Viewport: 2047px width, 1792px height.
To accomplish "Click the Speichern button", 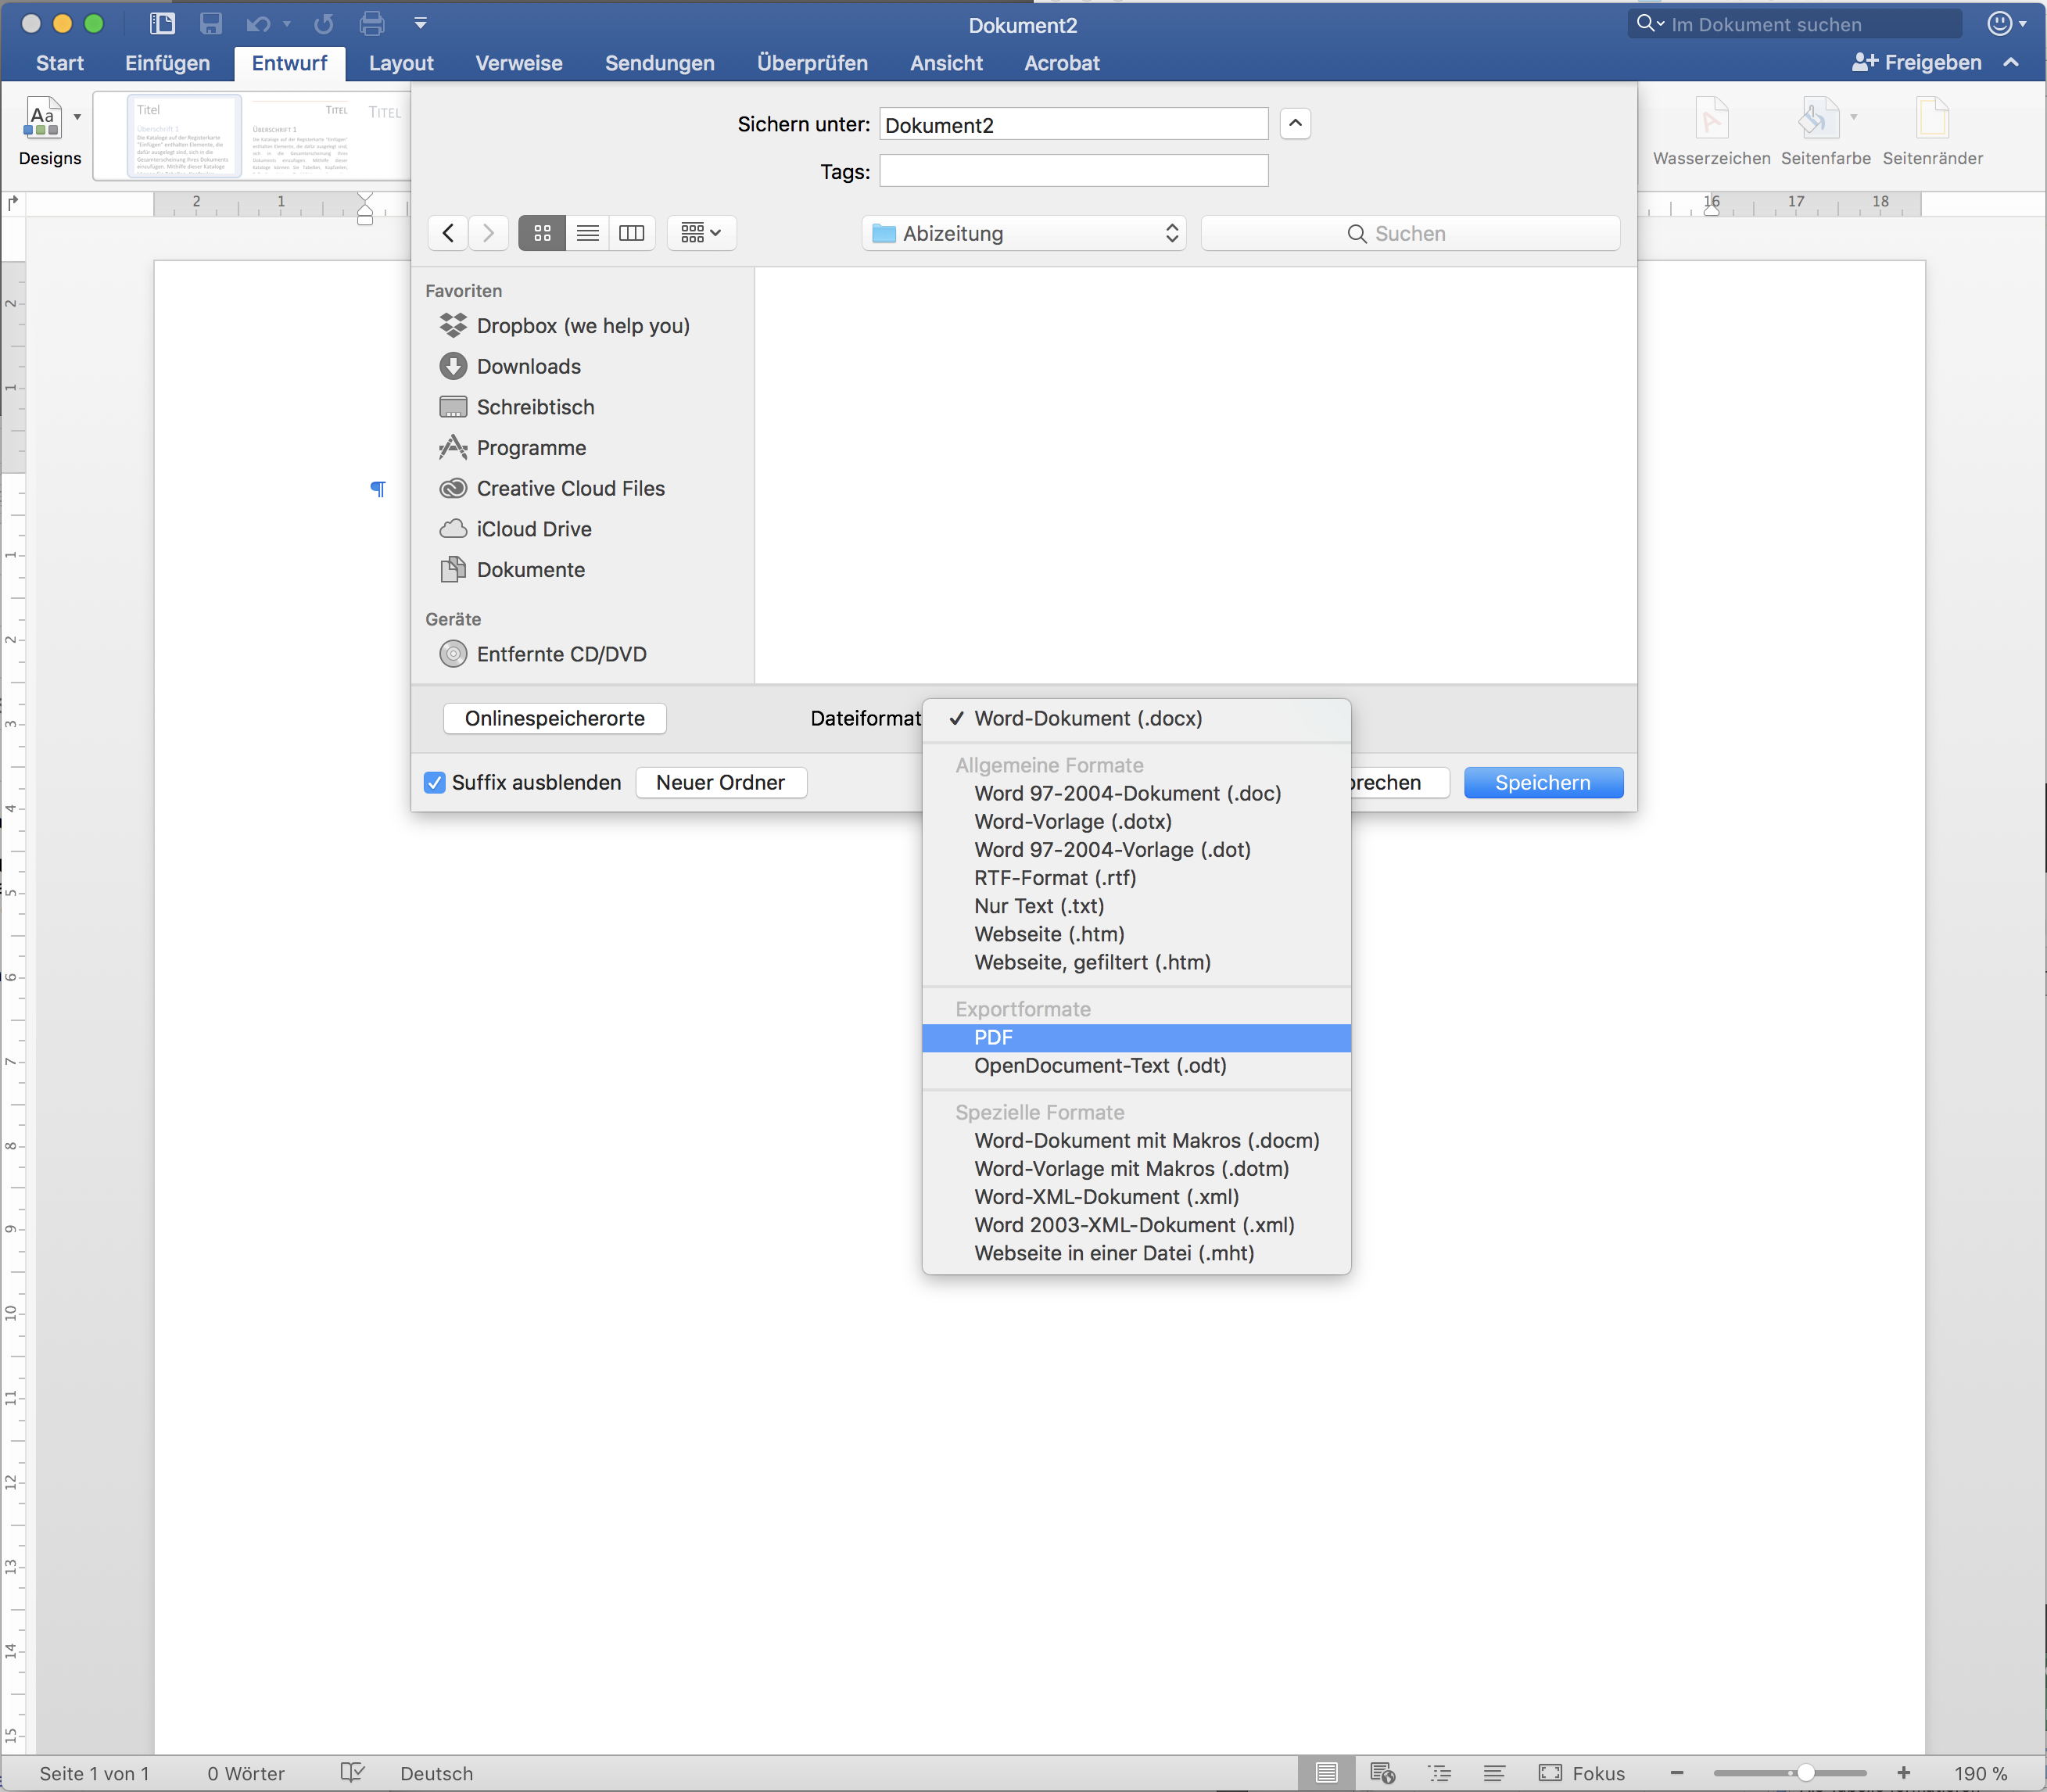I will tap(1543, 783).
